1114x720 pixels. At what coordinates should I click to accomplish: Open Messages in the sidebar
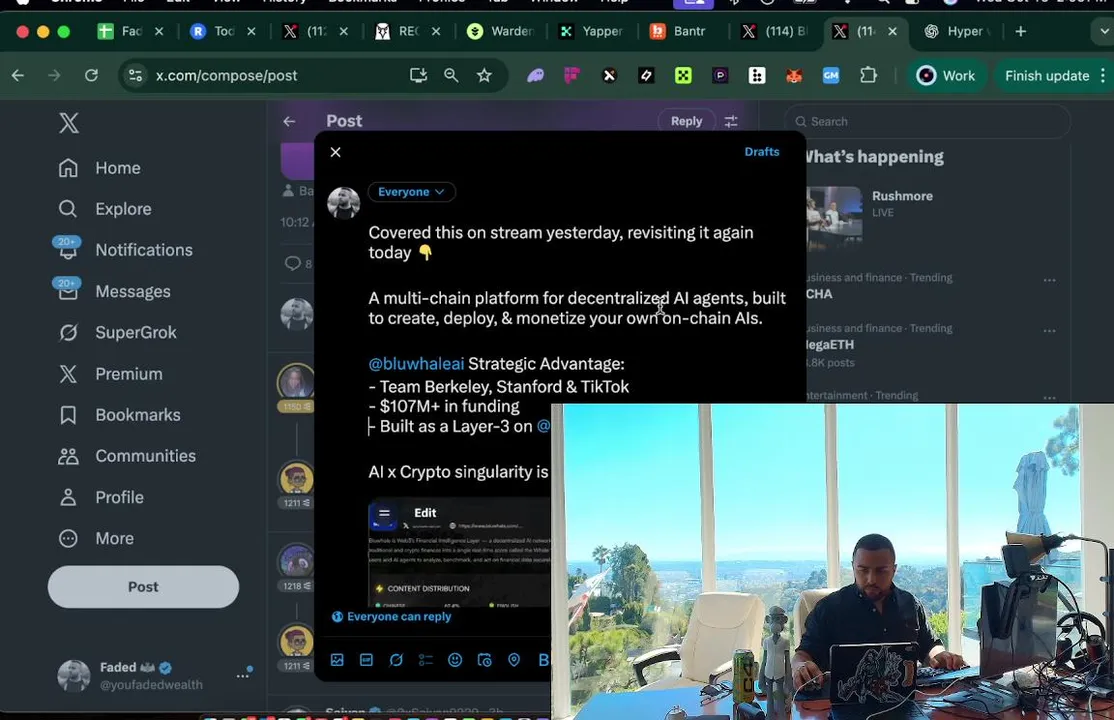click(114, 291)
